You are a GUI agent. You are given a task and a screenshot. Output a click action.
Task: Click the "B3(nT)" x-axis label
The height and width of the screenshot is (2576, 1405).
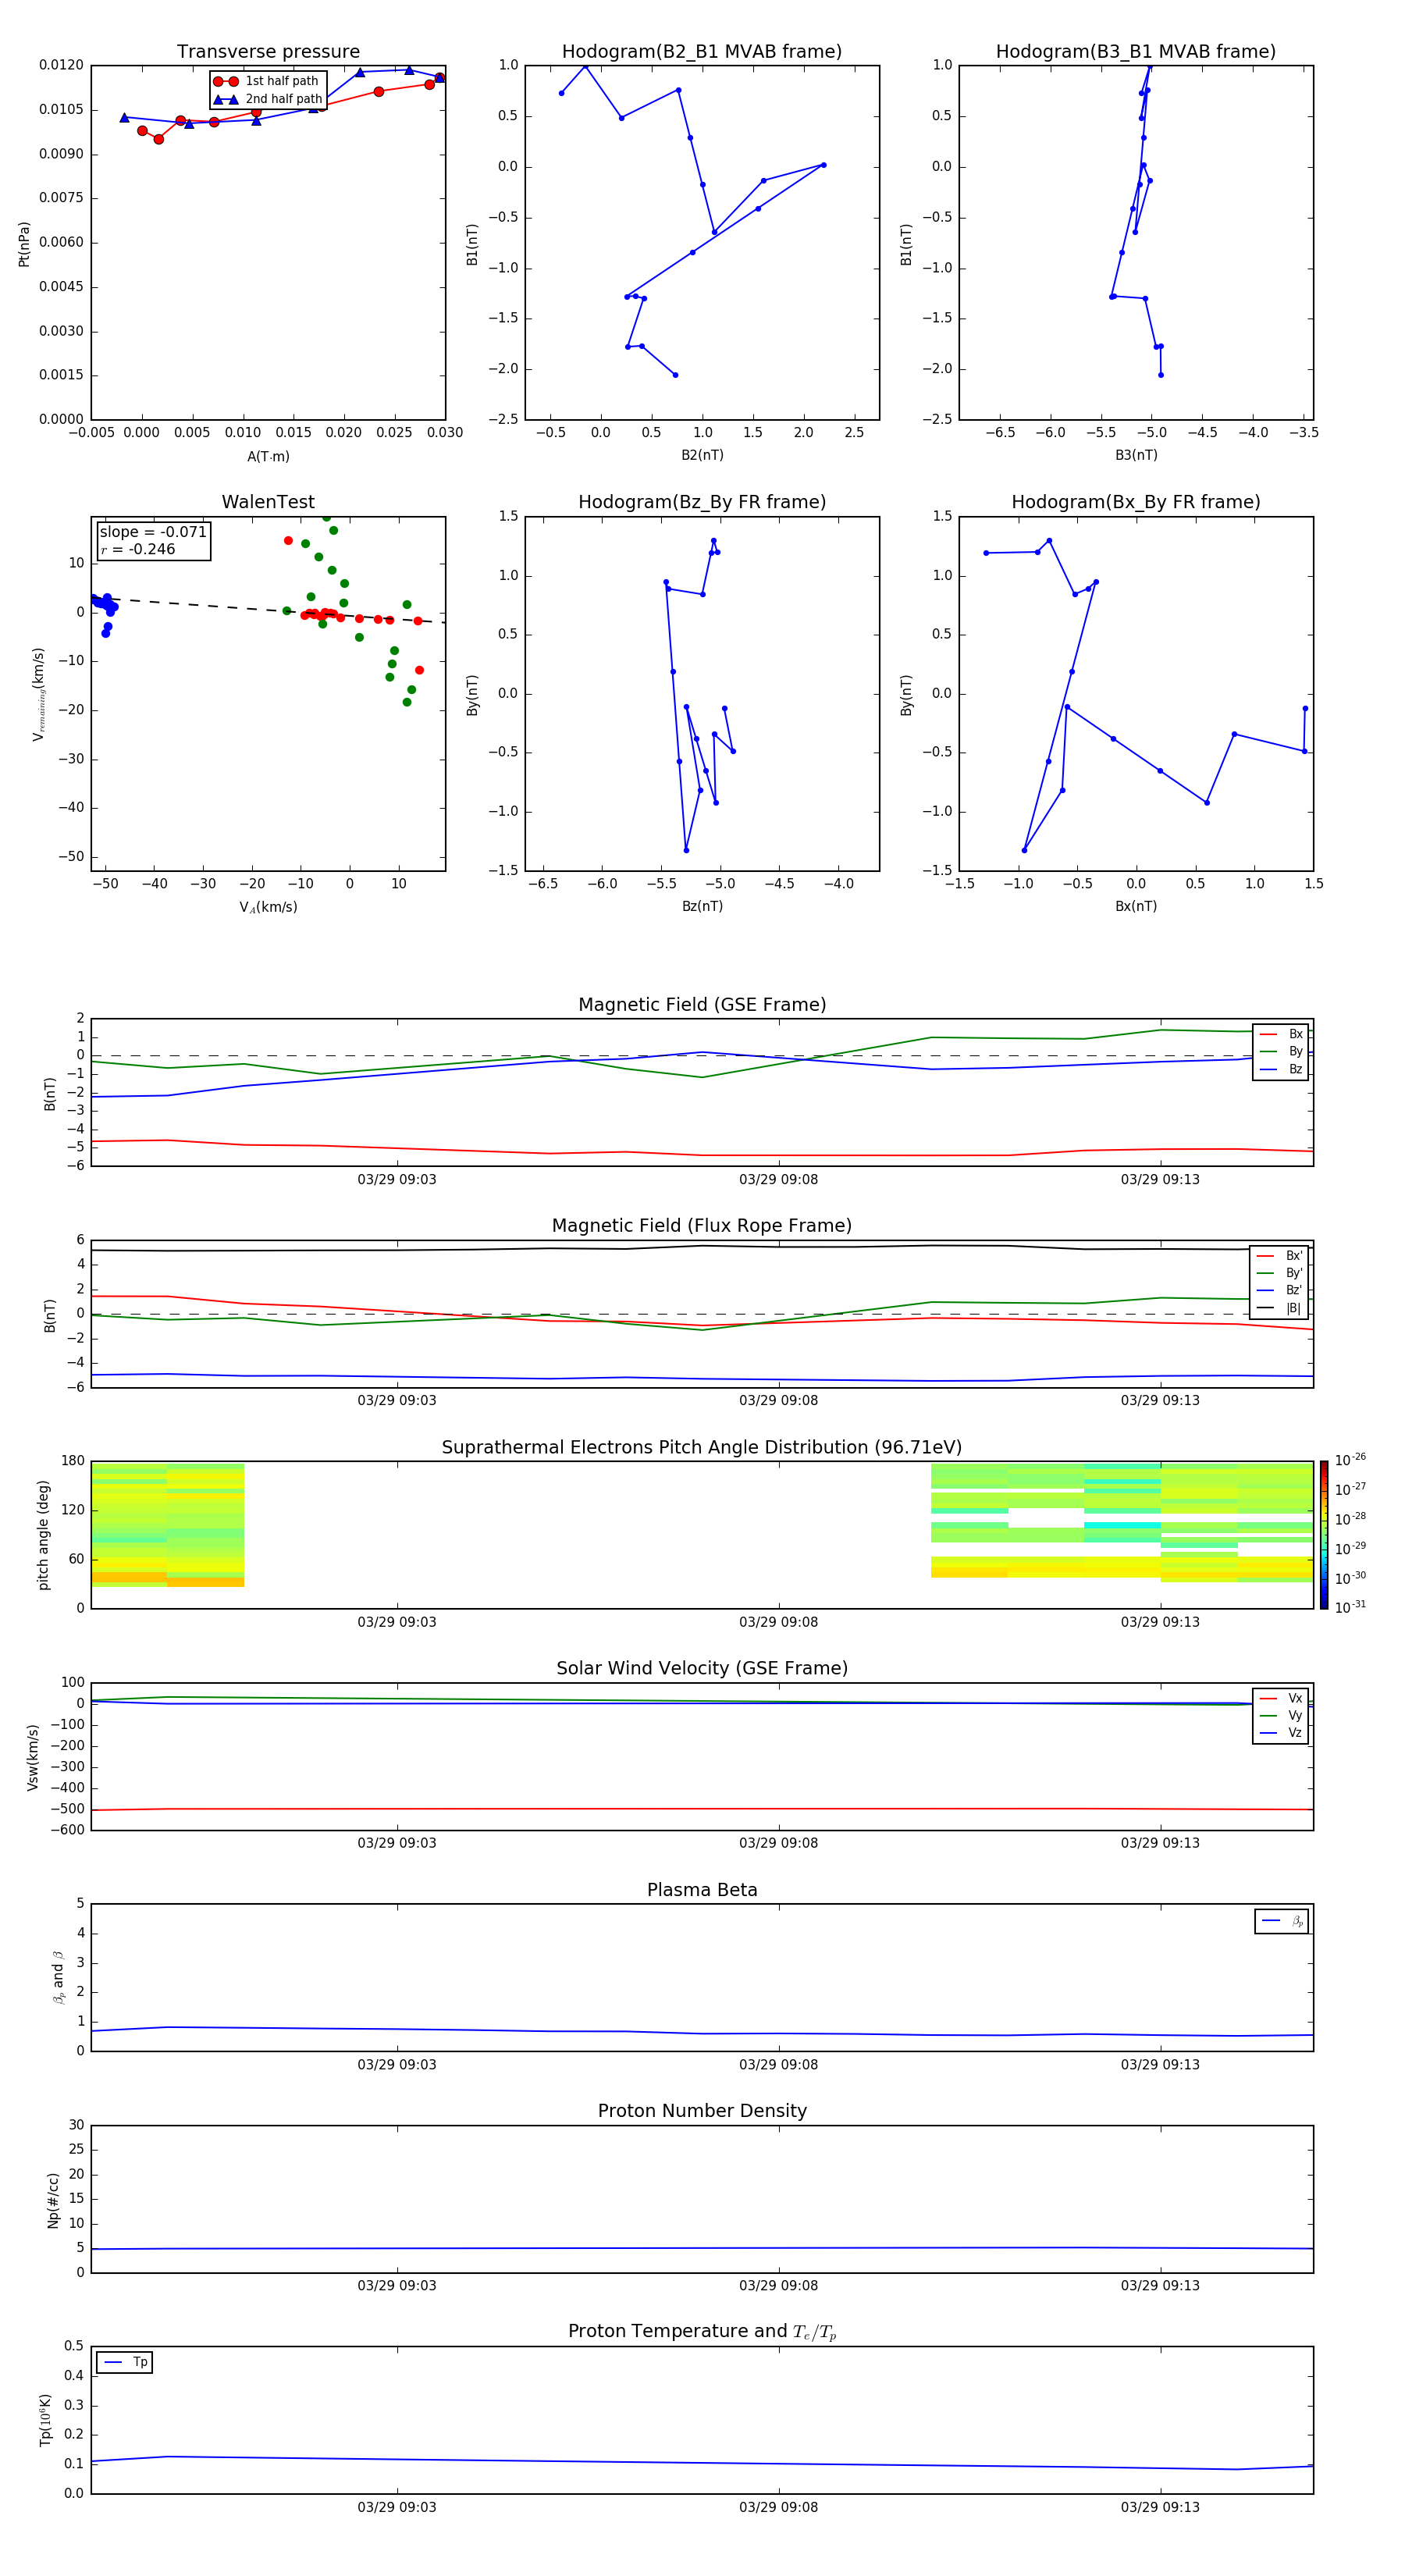(1136, 455)
